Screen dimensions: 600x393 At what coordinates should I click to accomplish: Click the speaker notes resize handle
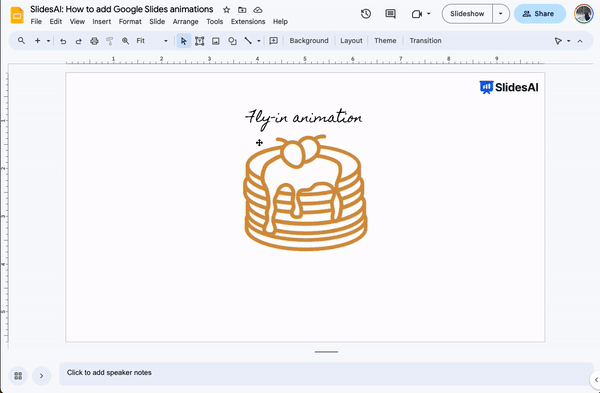coord(326,352)
